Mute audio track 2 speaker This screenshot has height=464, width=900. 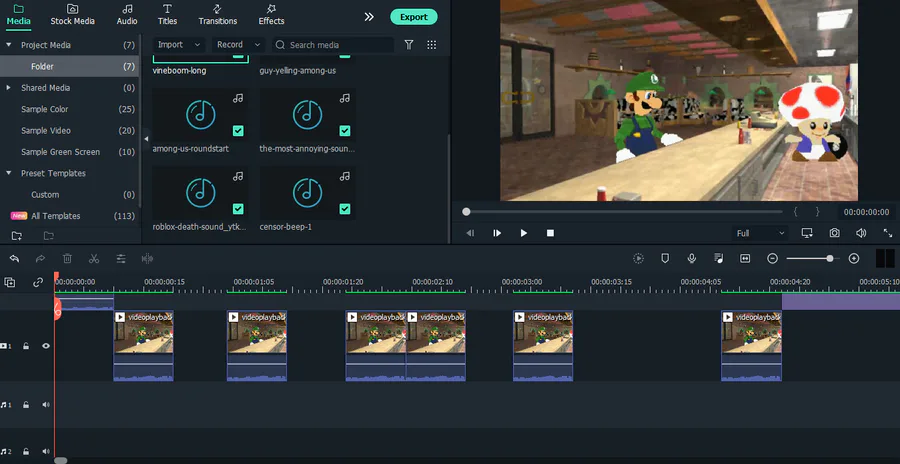[x=46, y=451]
